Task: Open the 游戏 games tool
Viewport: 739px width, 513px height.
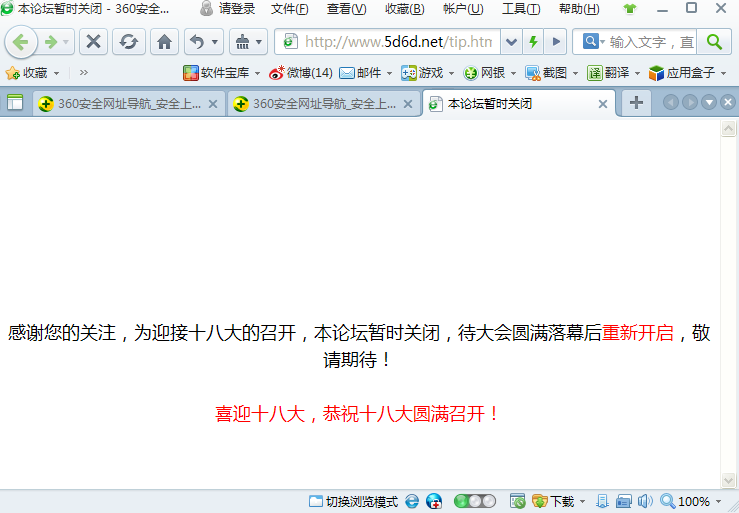Action: pyautogui.click(x=422, y=73)
